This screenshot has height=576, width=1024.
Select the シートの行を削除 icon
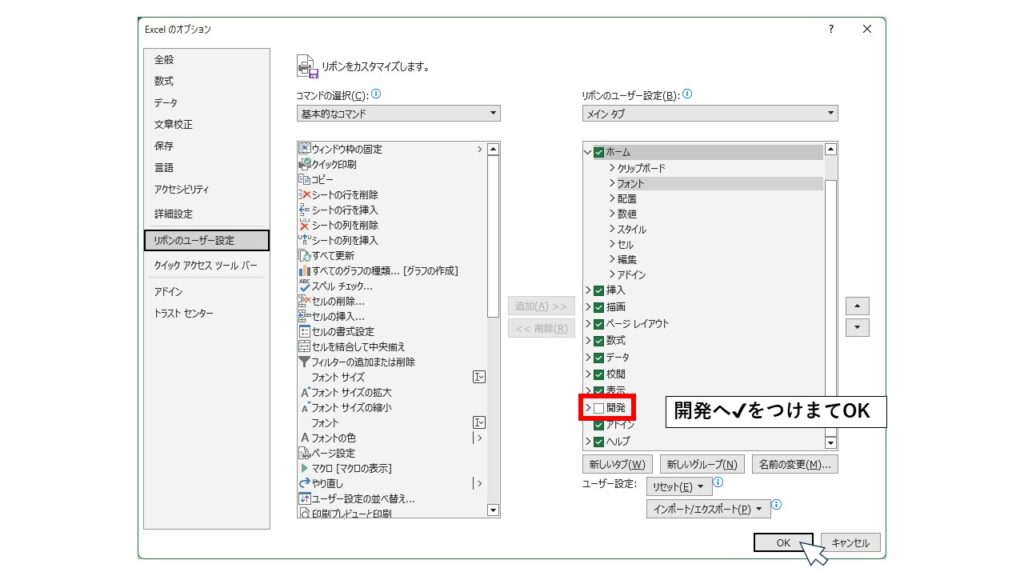(x=305, y=195)
